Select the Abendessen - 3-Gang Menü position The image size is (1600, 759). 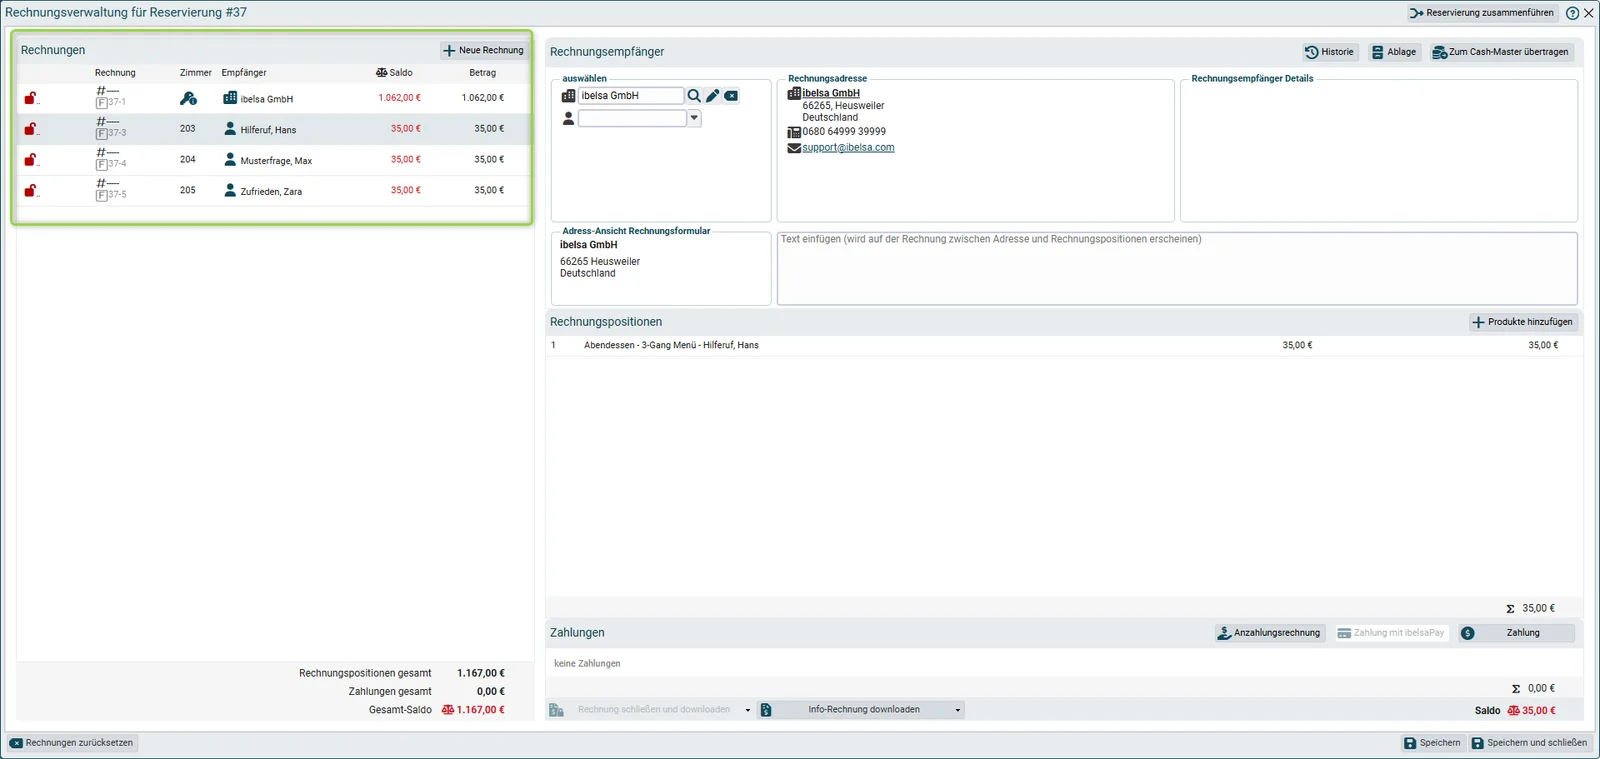click(1064, 345)
